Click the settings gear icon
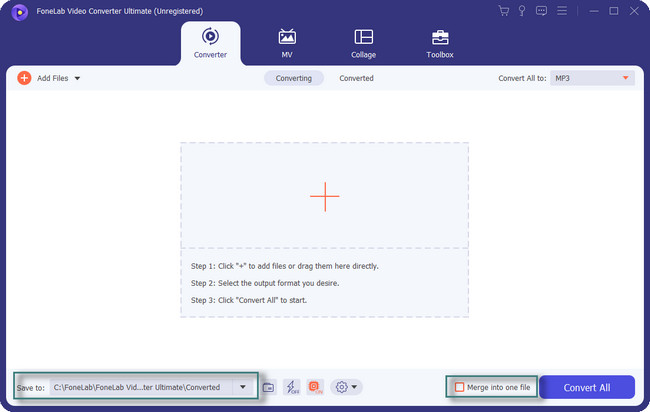The width and height of the screenshot is (650, 412). point(341,387)
